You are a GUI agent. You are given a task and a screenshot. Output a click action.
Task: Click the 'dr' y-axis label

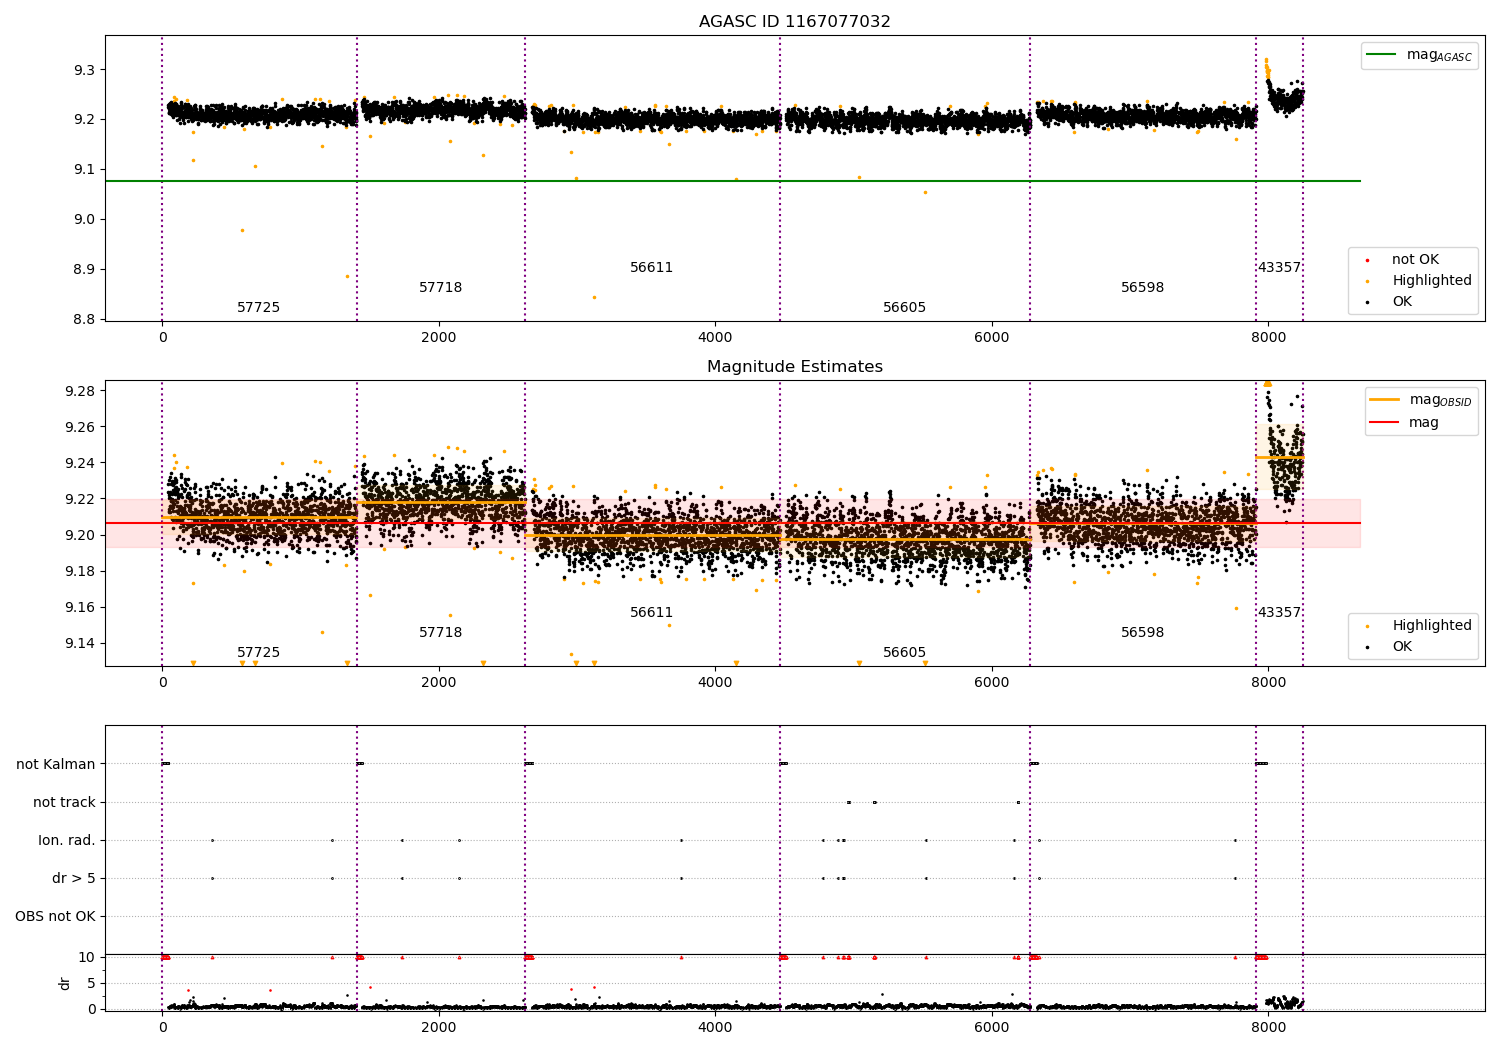[65, 983]
